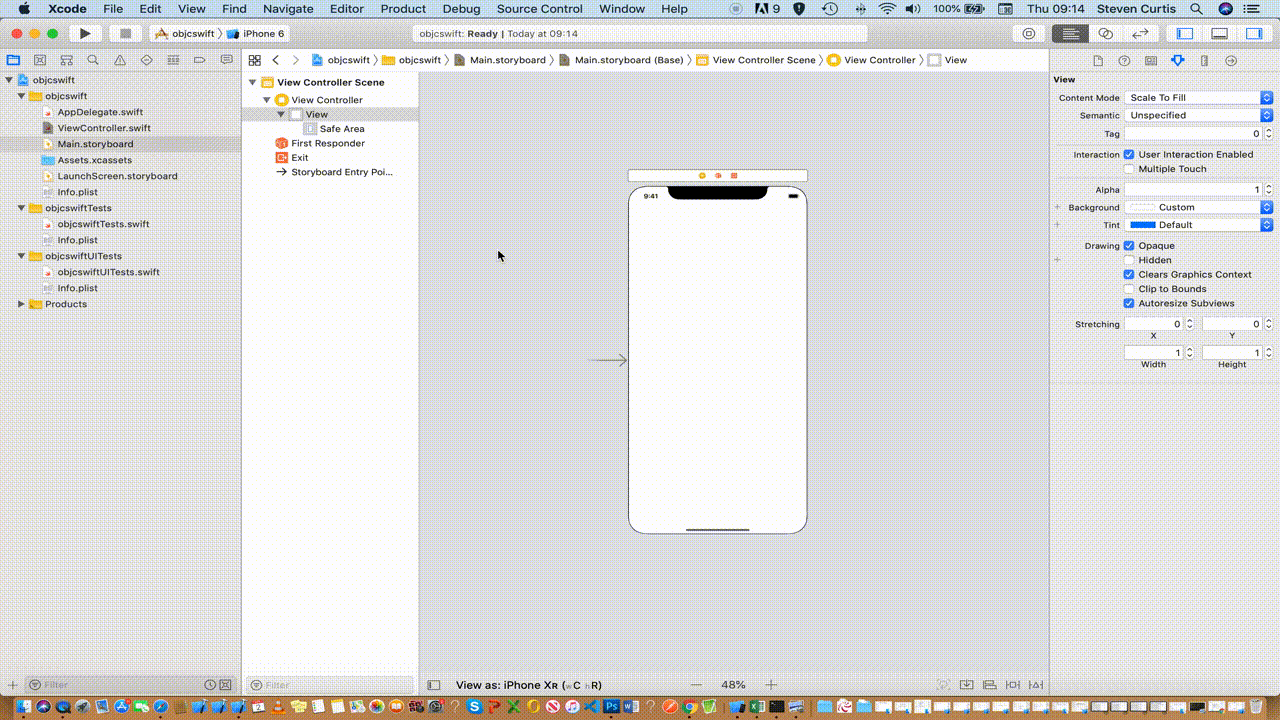1280x720 pixels.
Task: Run the project with the Play button
Action: pos(85,34)
